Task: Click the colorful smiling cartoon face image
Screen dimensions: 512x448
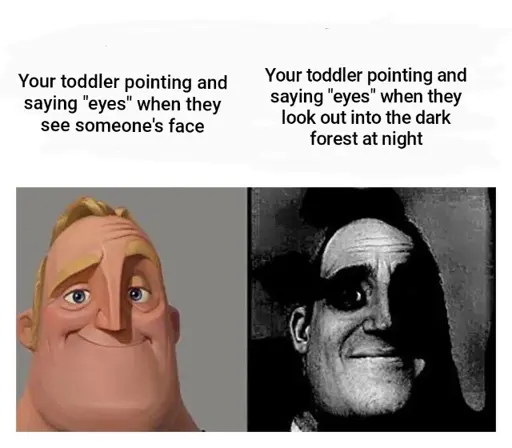Action: click(x=131, y=309)
